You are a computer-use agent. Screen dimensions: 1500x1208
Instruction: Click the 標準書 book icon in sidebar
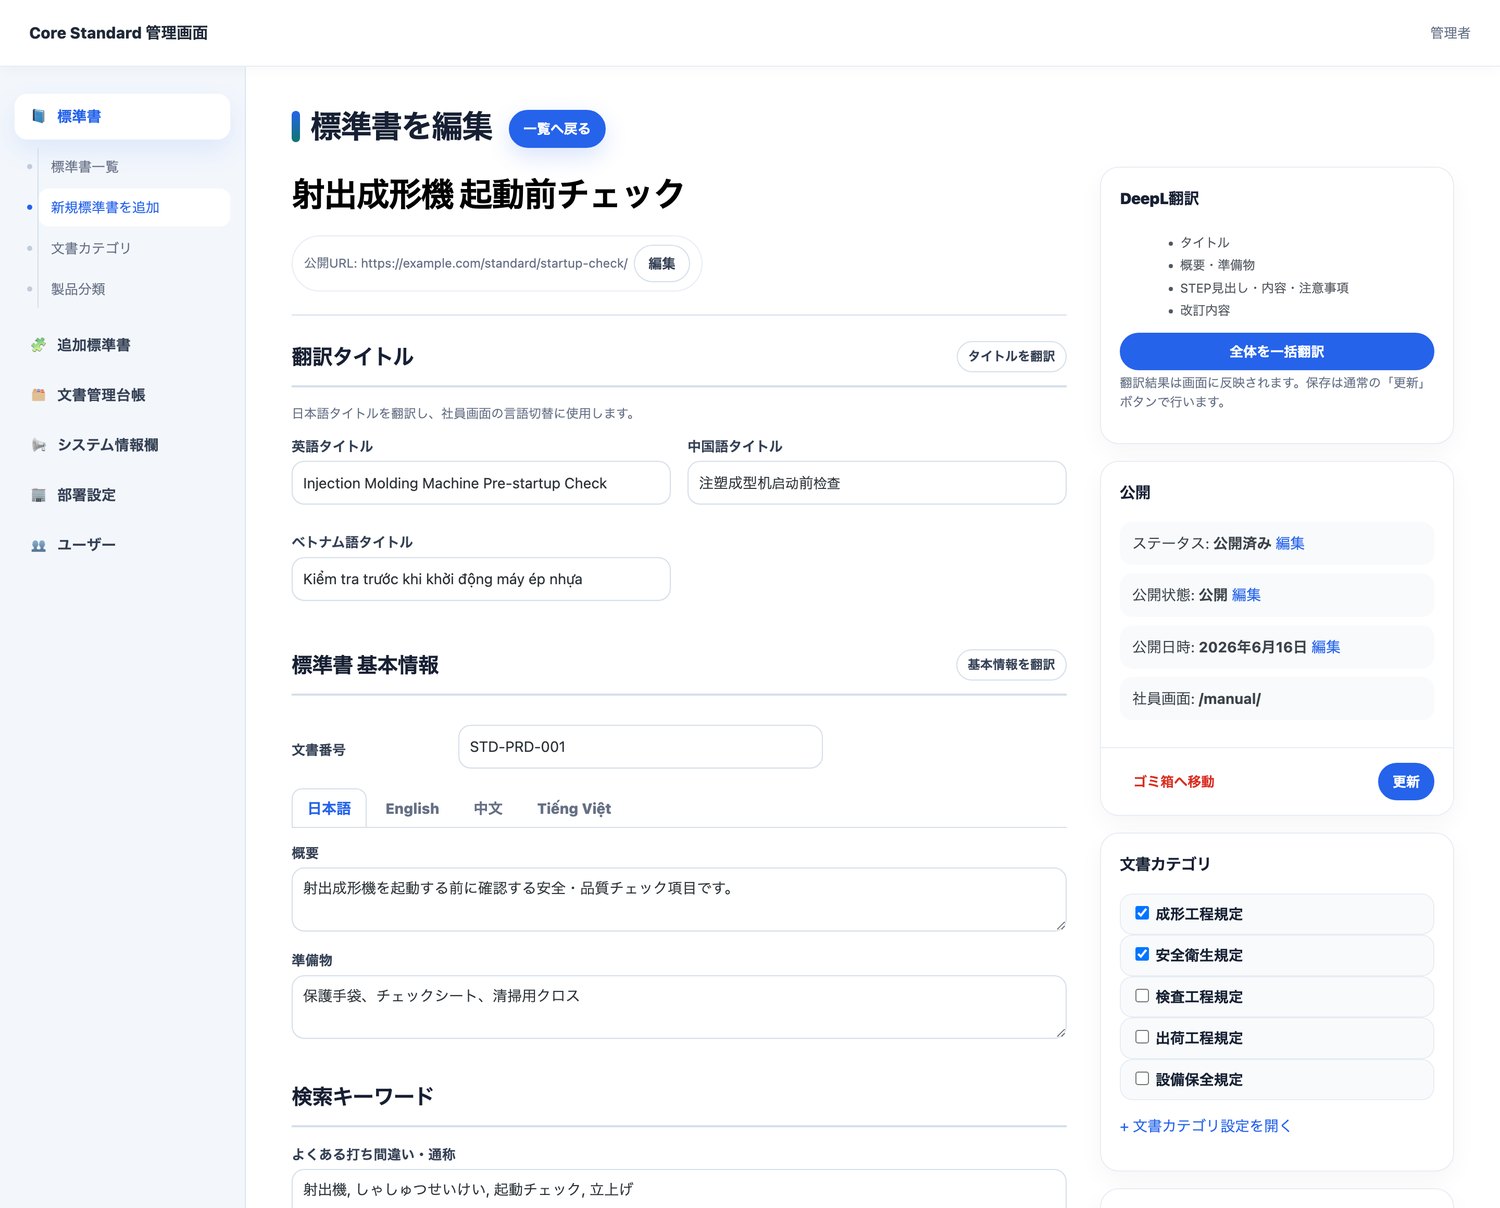pyautogui.click(x=38, y=116)
